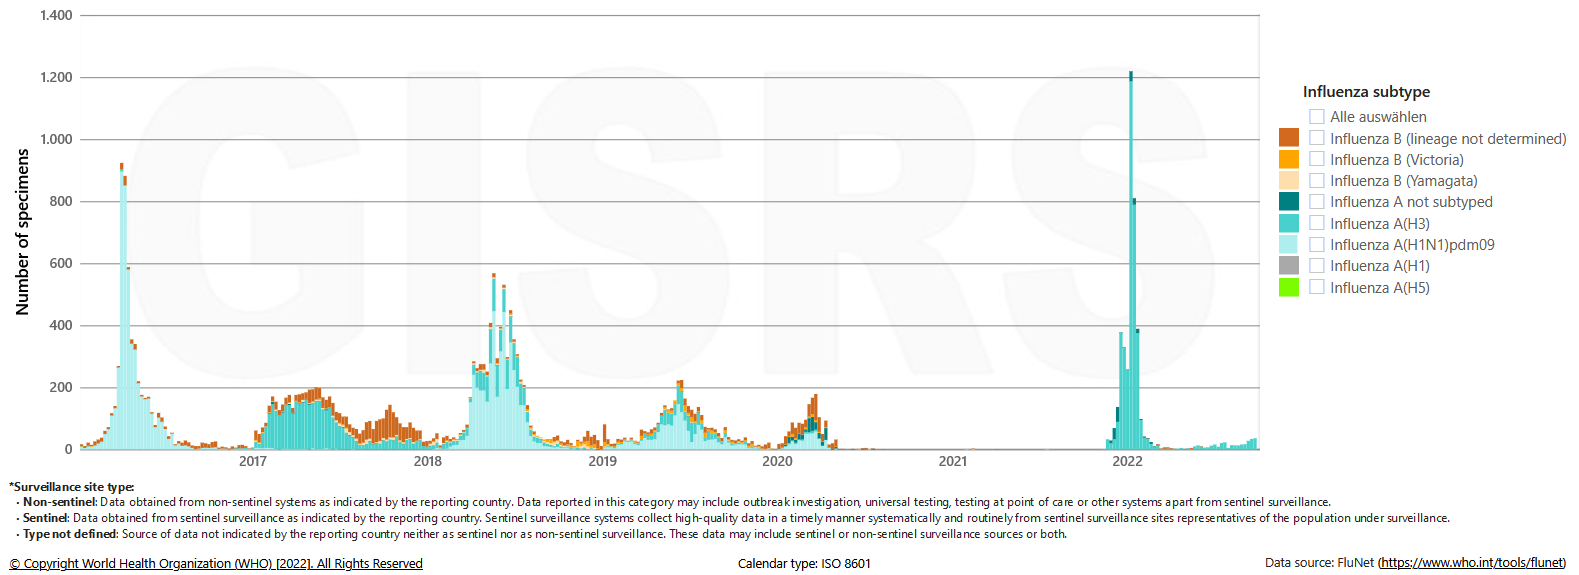Image resolution: width=1579 pixels, height=575 pixels.
Task: Open the FluNet data source link
Action: pyautogui.click(x=1471, y=563)
